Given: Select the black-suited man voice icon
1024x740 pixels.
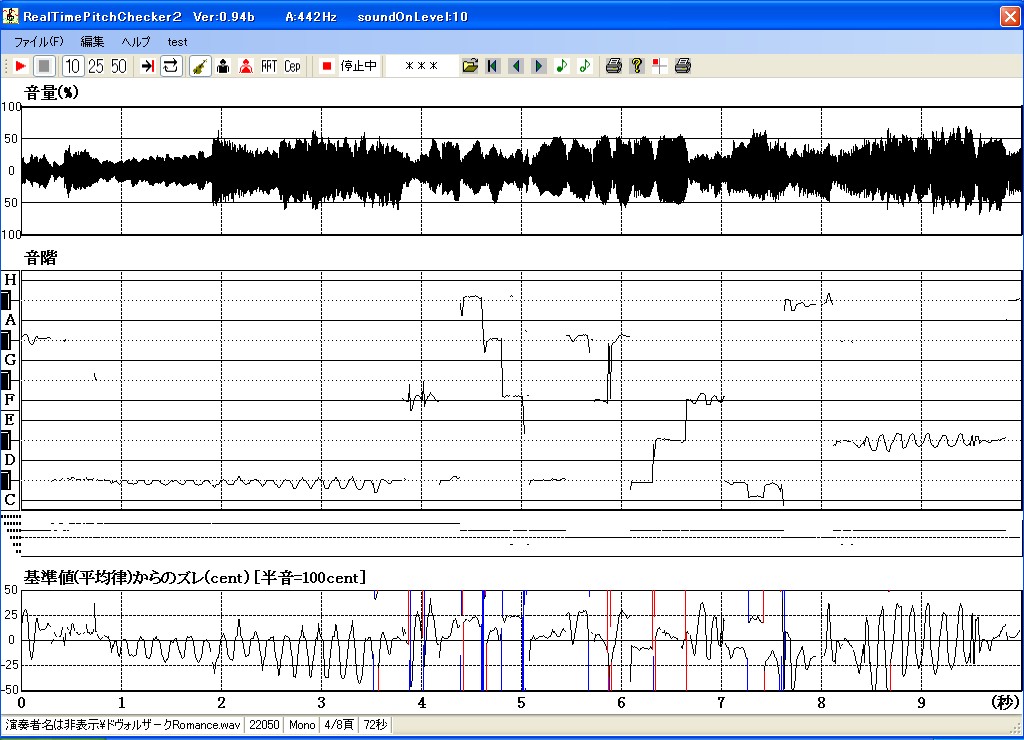Looking at the screenshot, I should (x=223, y=66).
